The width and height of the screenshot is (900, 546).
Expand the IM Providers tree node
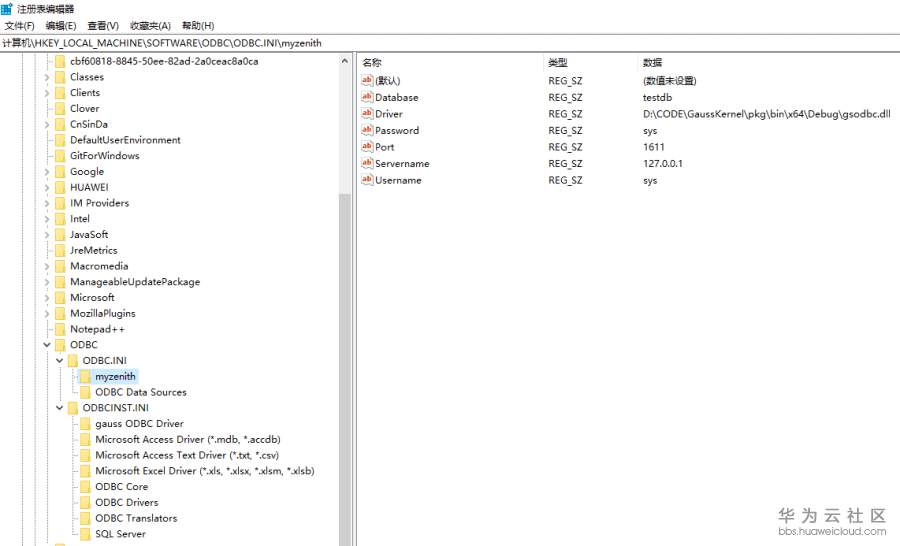[x=47, y=203]
